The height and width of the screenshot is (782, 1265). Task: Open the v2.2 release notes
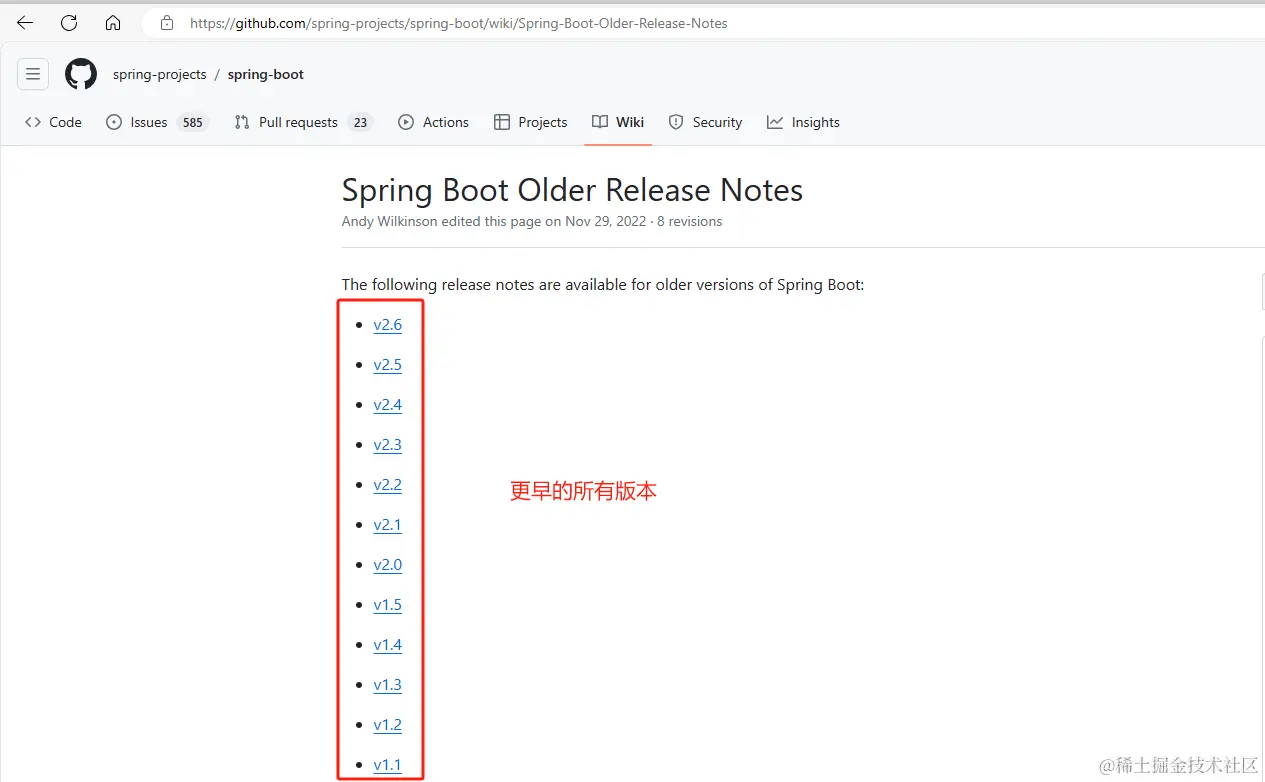pyautogui.click(x=388, y=485)
